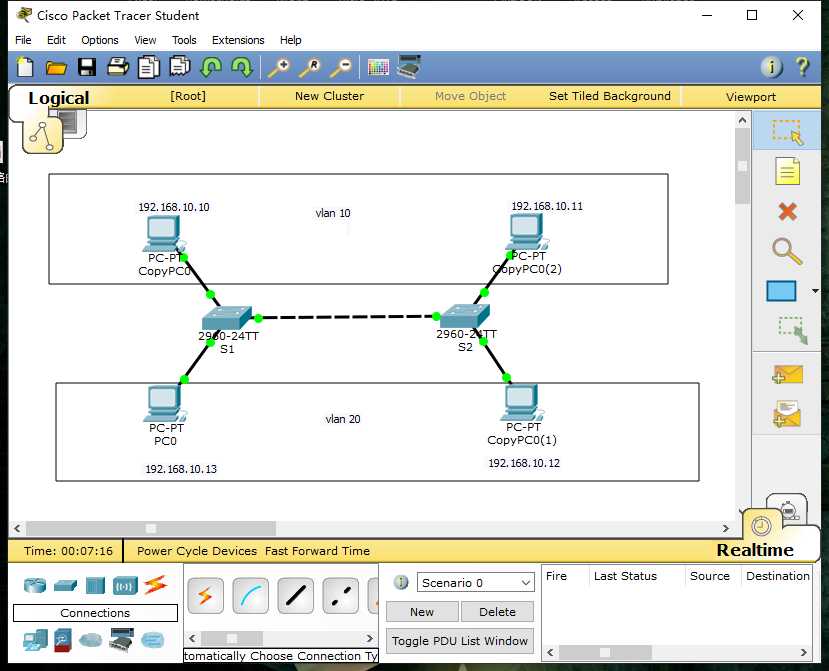Open the View menu
Screen dimensions: 829x671
click(145, 40)
